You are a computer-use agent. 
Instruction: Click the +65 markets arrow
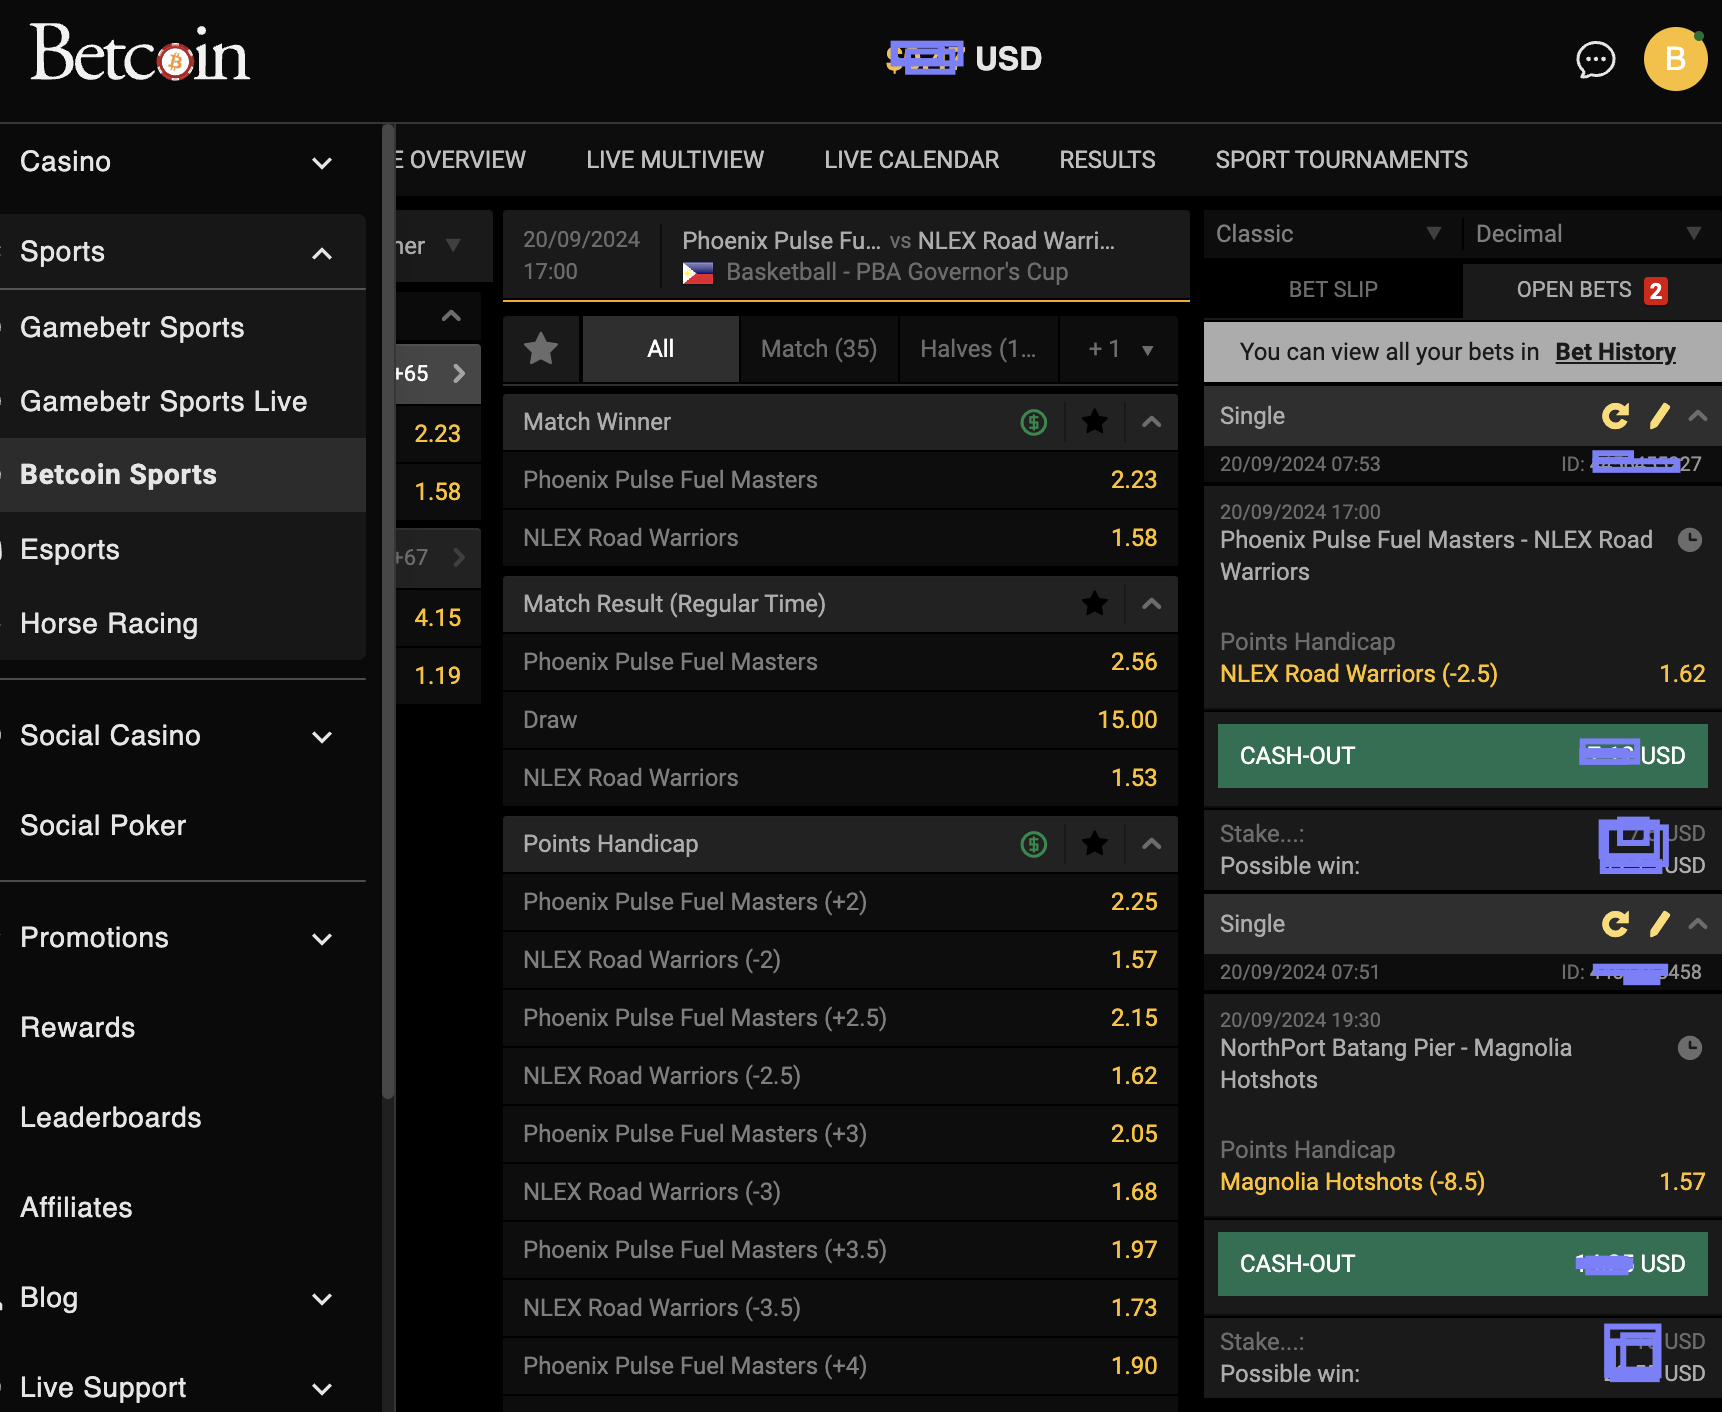(459, 373)
